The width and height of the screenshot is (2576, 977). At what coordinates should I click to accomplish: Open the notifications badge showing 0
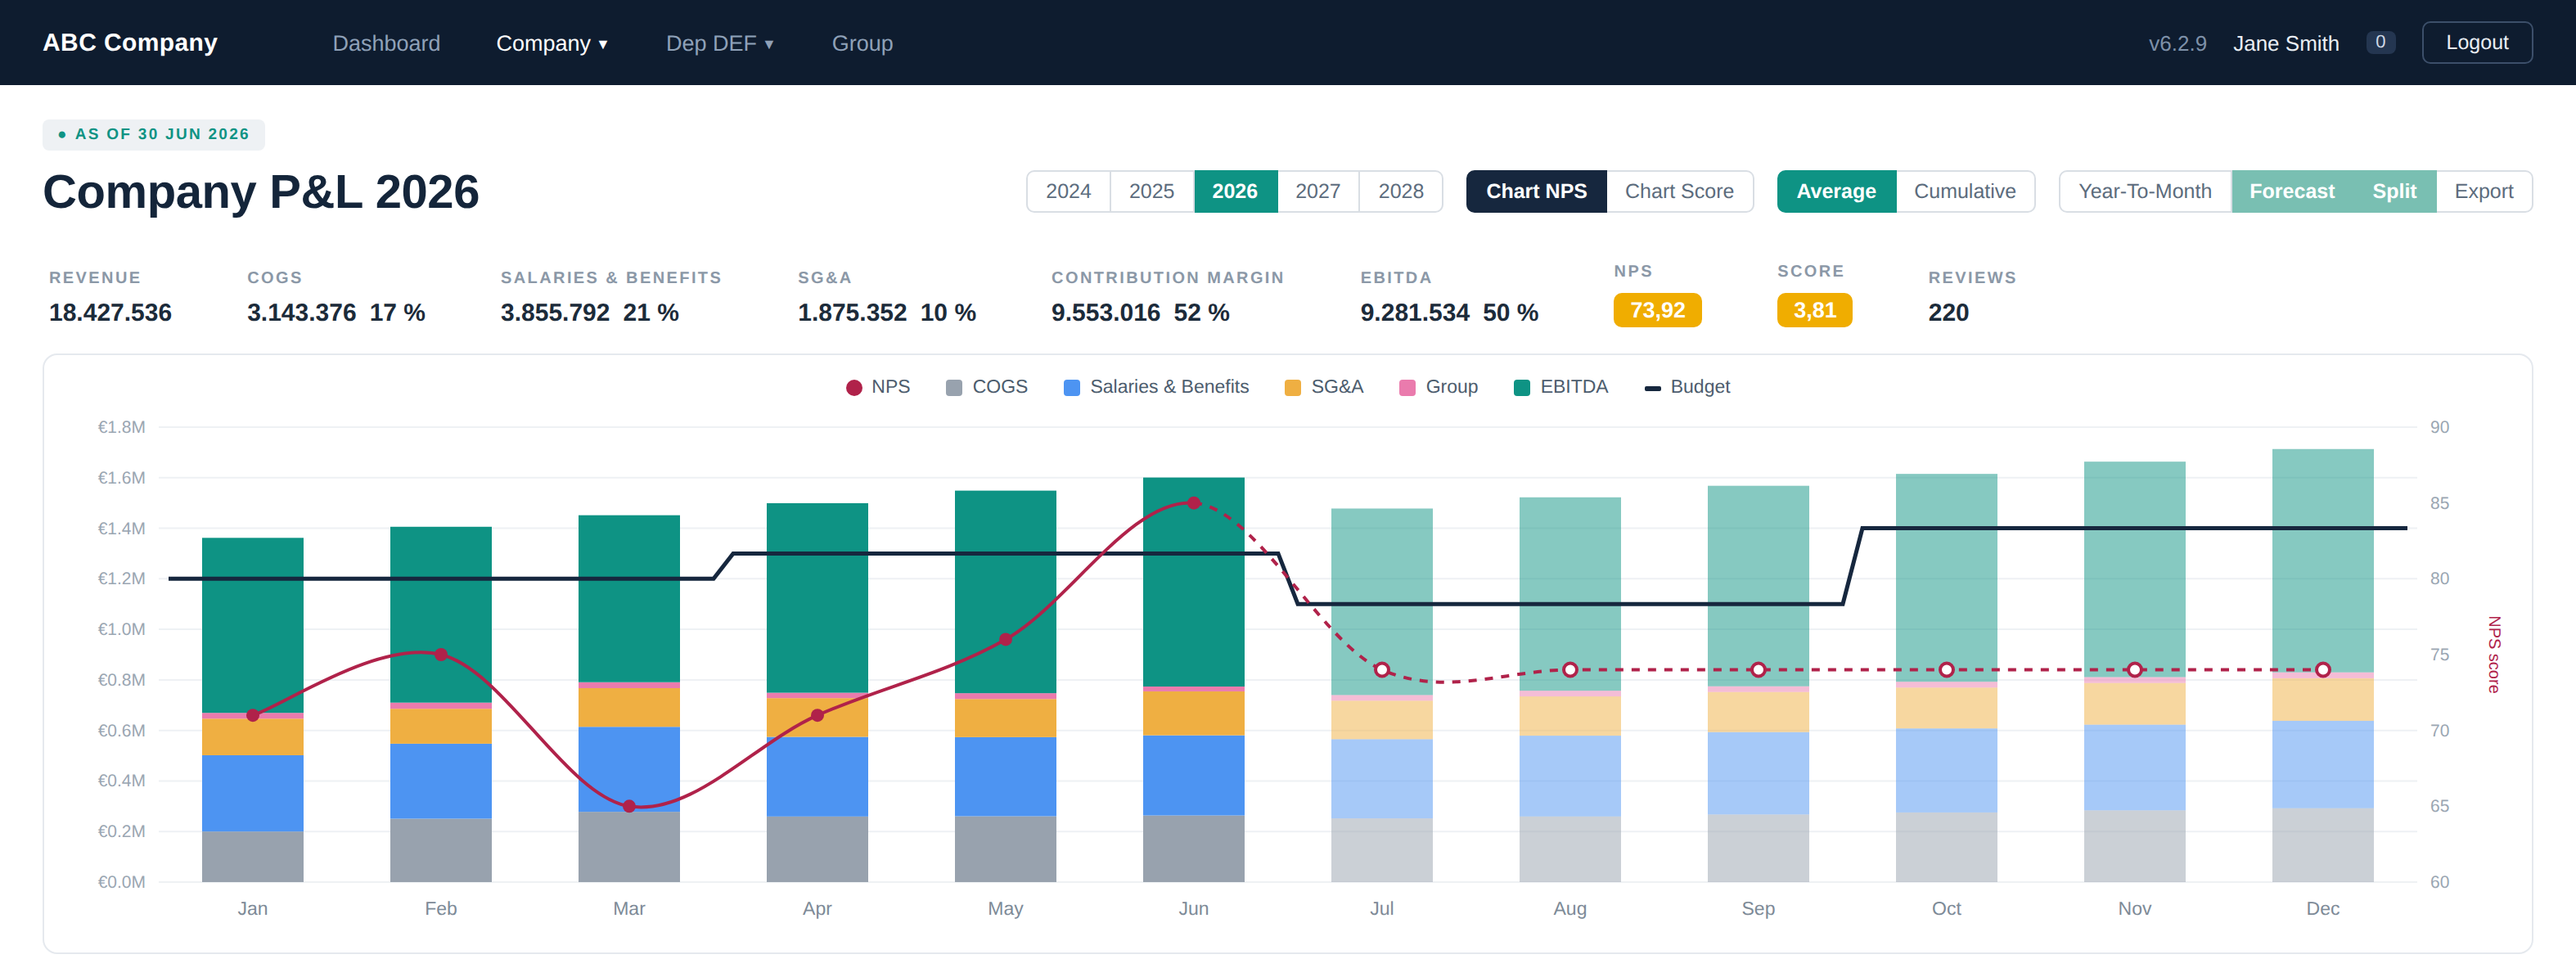click(x=2380, y=42)
